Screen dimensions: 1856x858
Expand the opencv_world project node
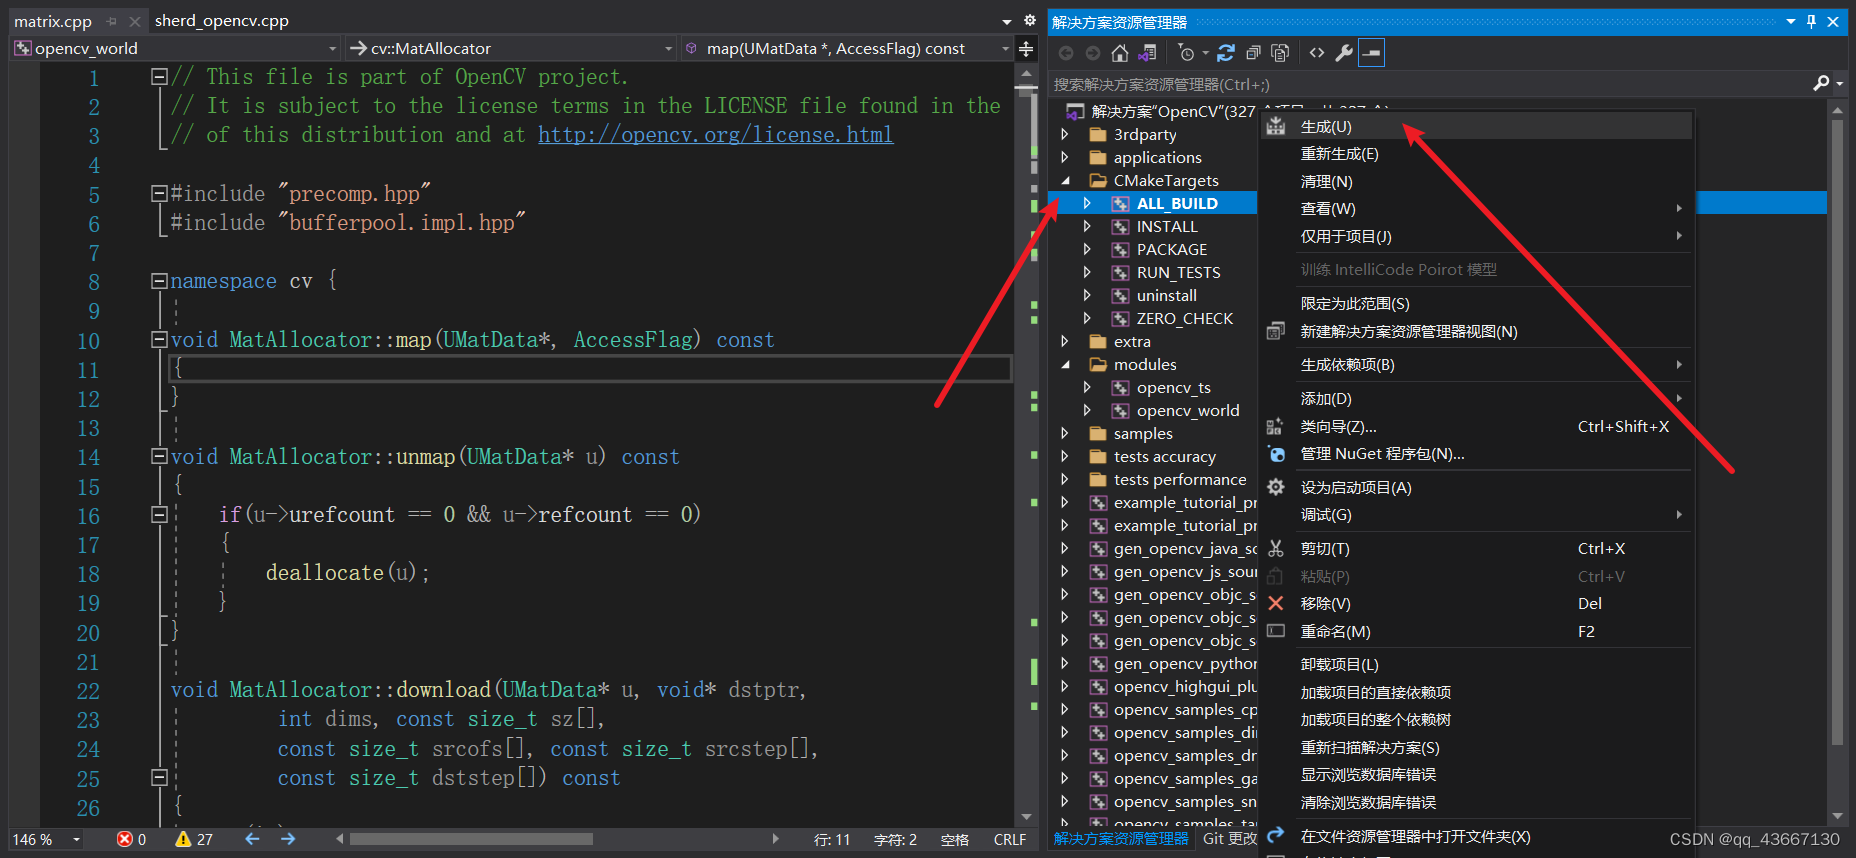[x=1087, y=410]
